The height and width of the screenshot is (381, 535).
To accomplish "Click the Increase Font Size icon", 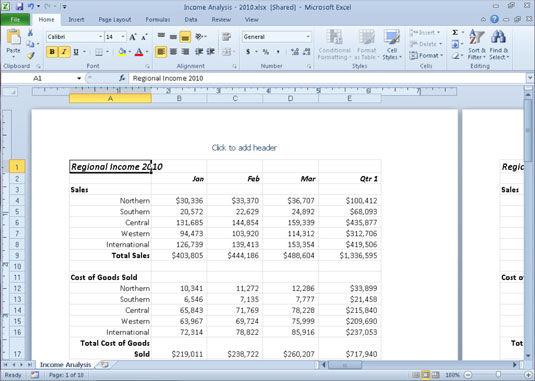I will pyautogui.click(x=133, y=37).
